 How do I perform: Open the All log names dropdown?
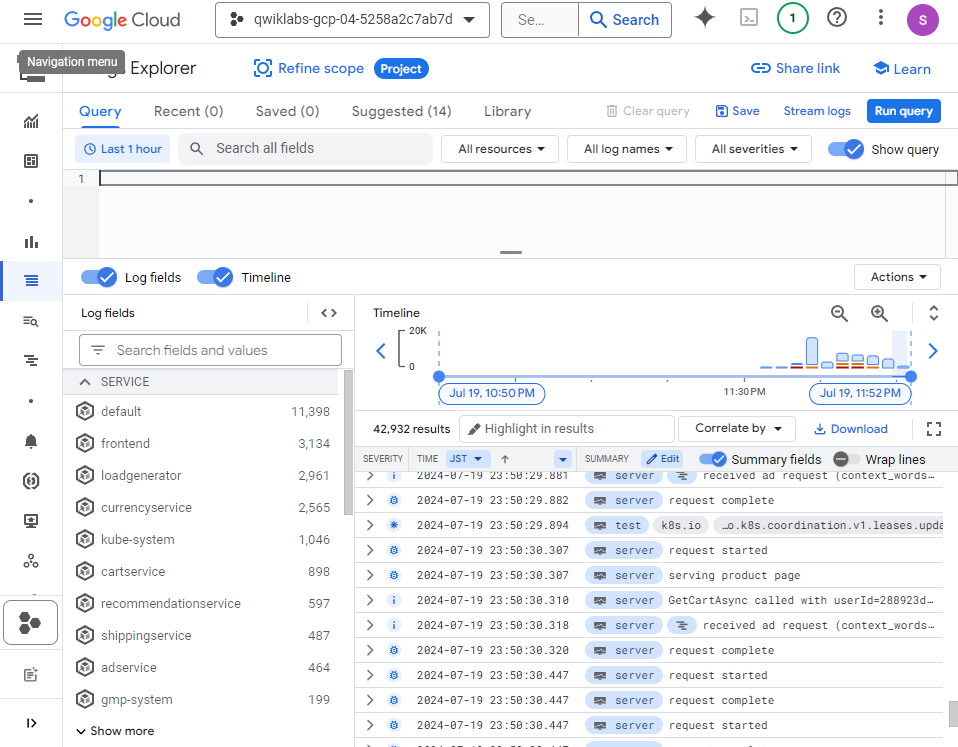click(627, 149)
